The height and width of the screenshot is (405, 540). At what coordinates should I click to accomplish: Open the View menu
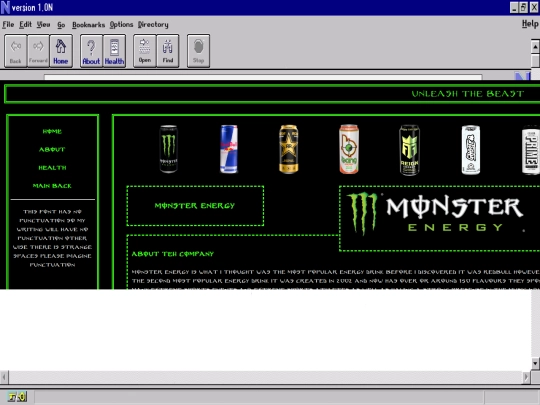43,24
